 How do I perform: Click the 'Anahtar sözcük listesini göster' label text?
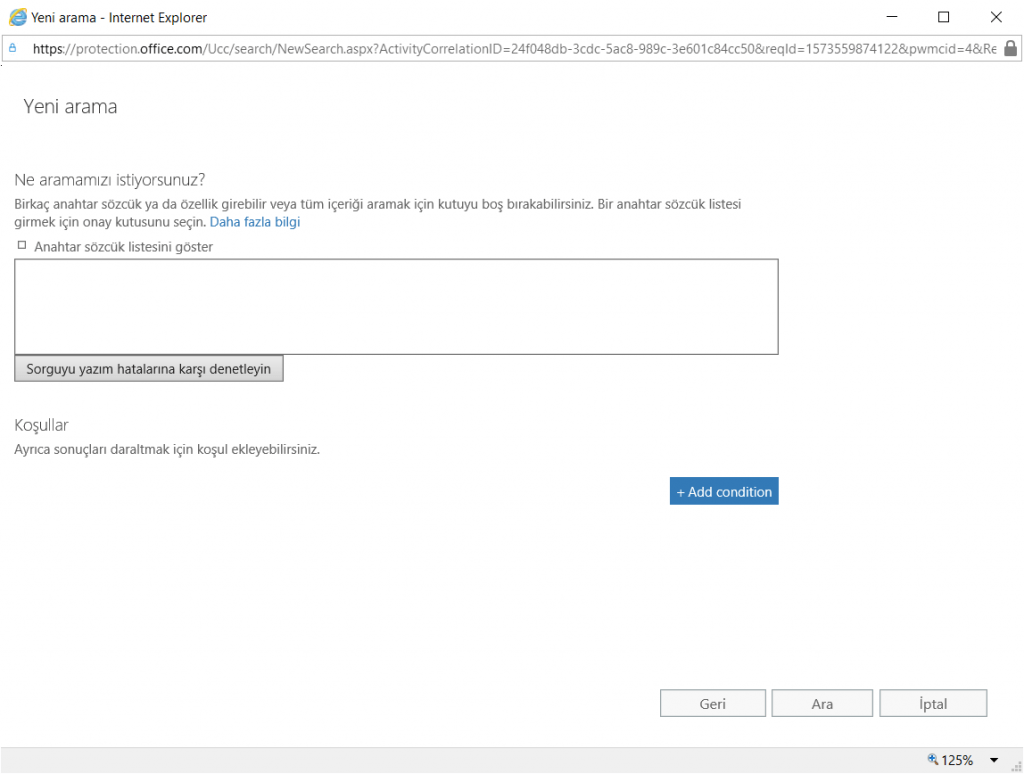123,246
